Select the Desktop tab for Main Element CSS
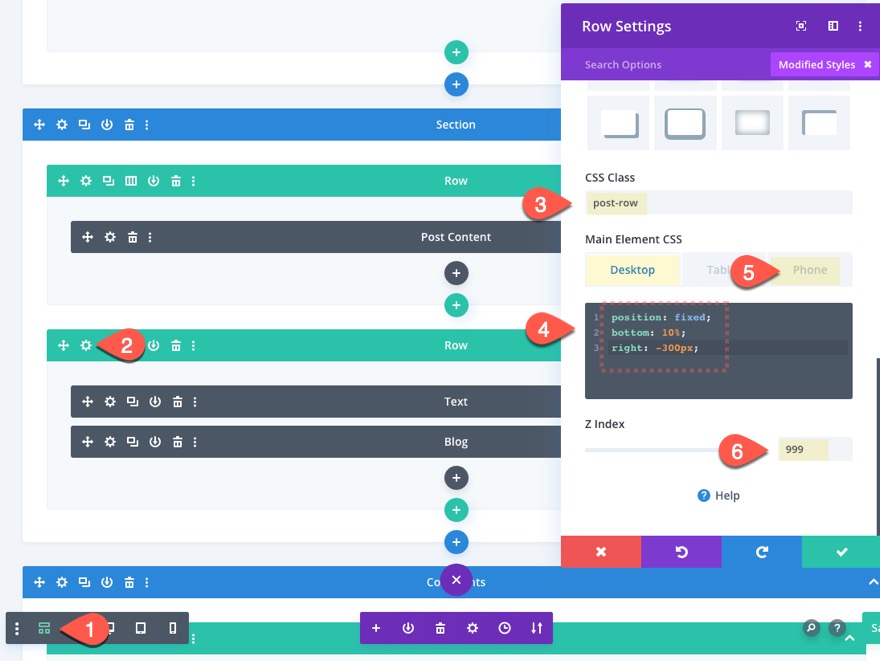Screen dimensions: 880x661 click(x=632, y=270)
